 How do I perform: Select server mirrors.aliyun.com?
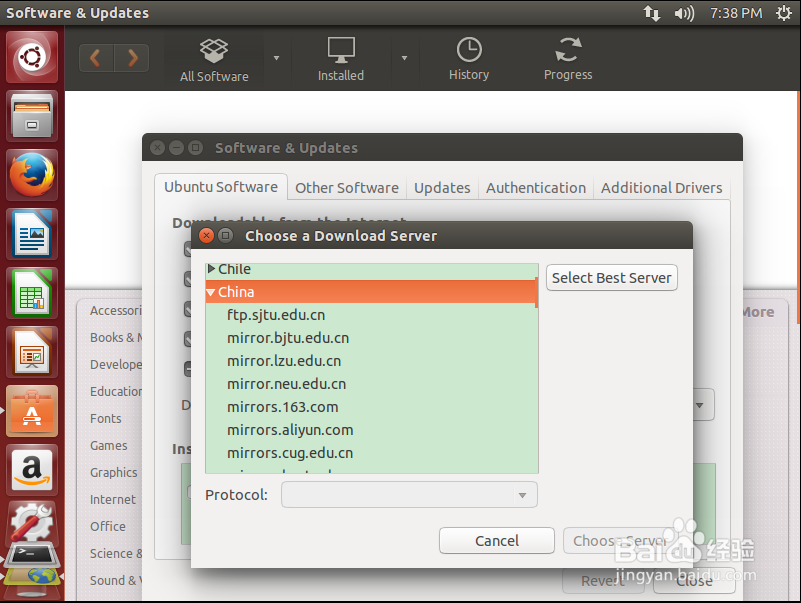click(371, 430)
